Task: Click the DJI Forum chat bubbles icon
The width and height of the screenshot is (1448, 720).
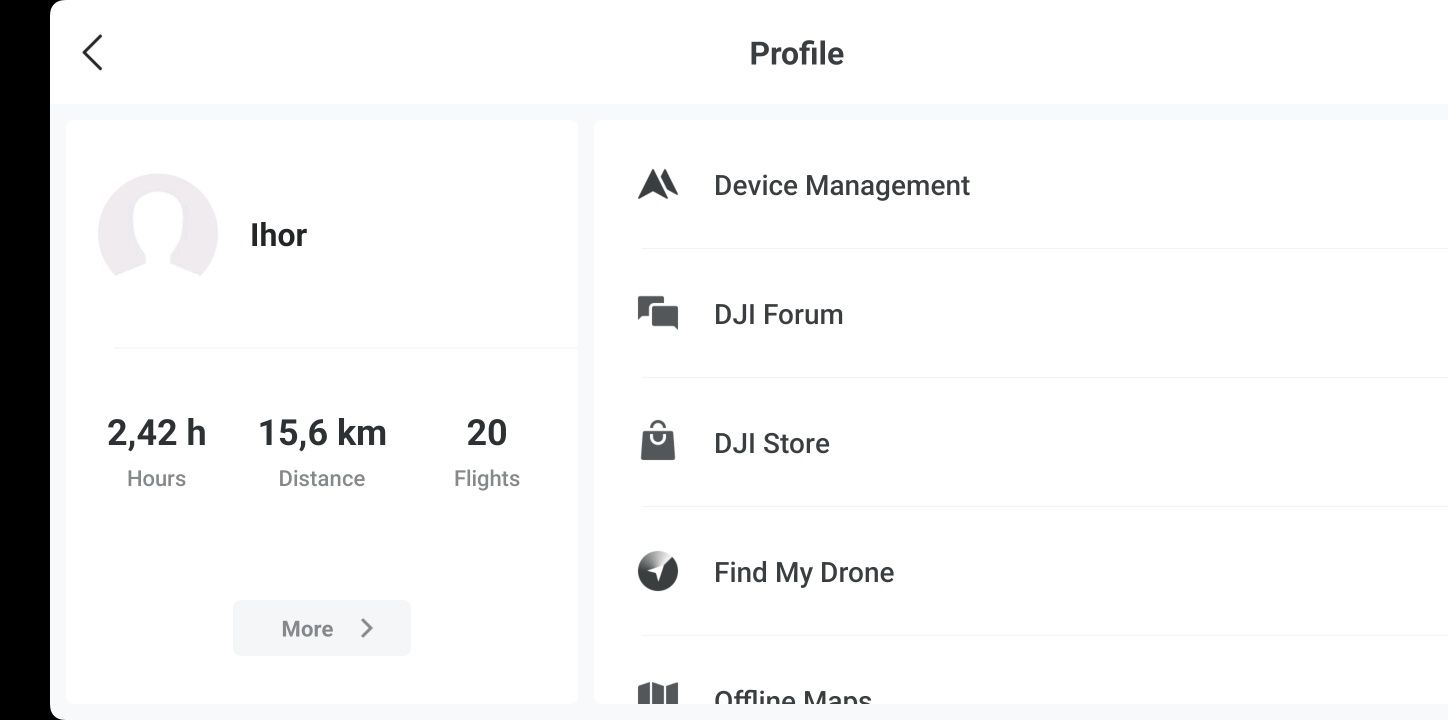Action: [x=658, y=313]
